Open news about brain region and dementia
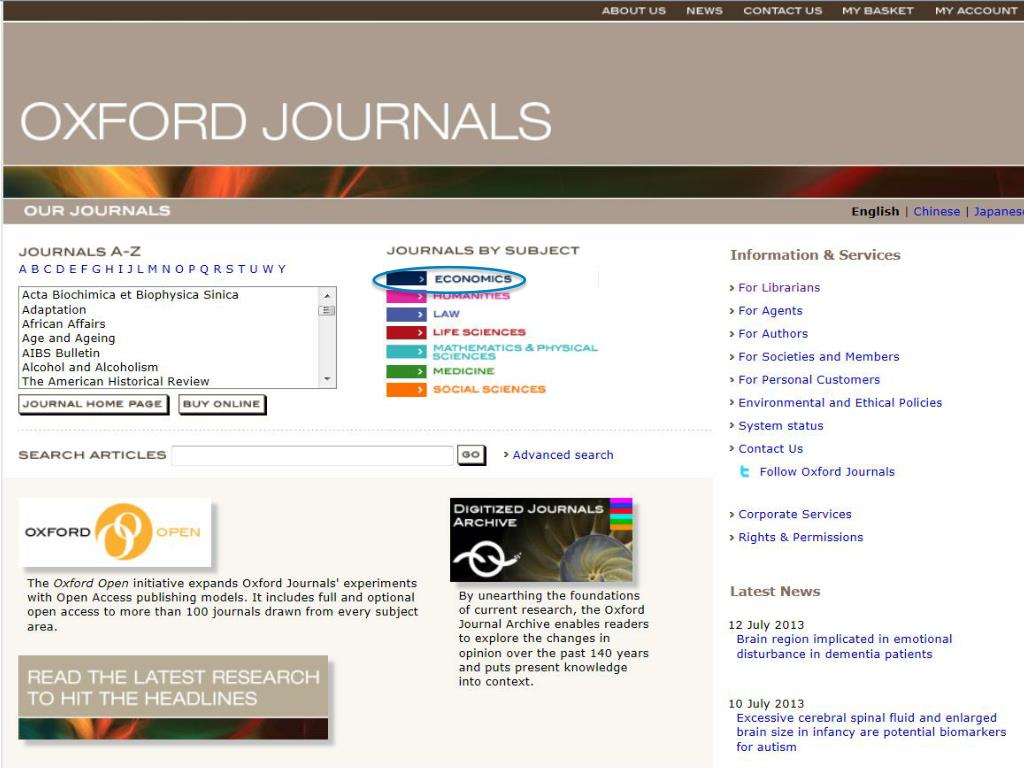 844,647
